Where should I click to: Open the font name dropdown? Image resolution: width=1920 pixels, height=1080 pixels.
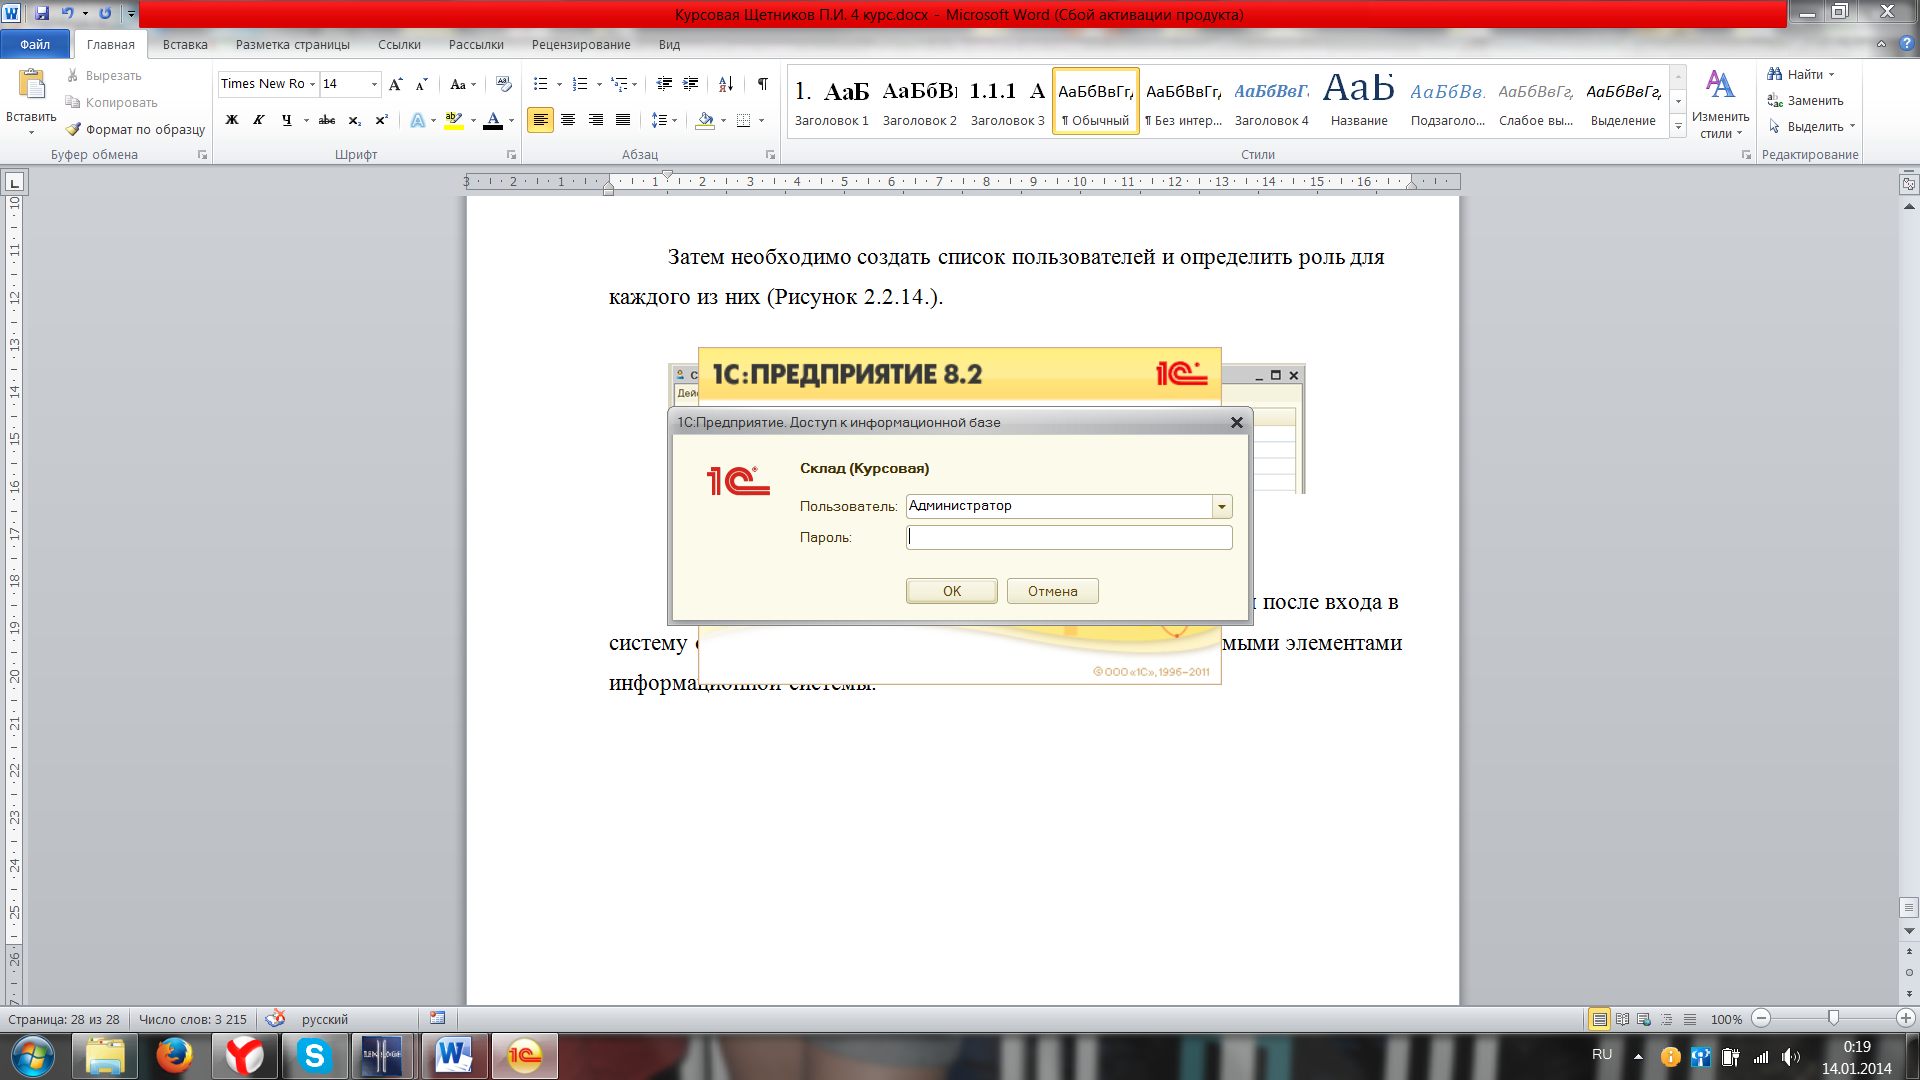pyautogui.click(x=312, y=84)
